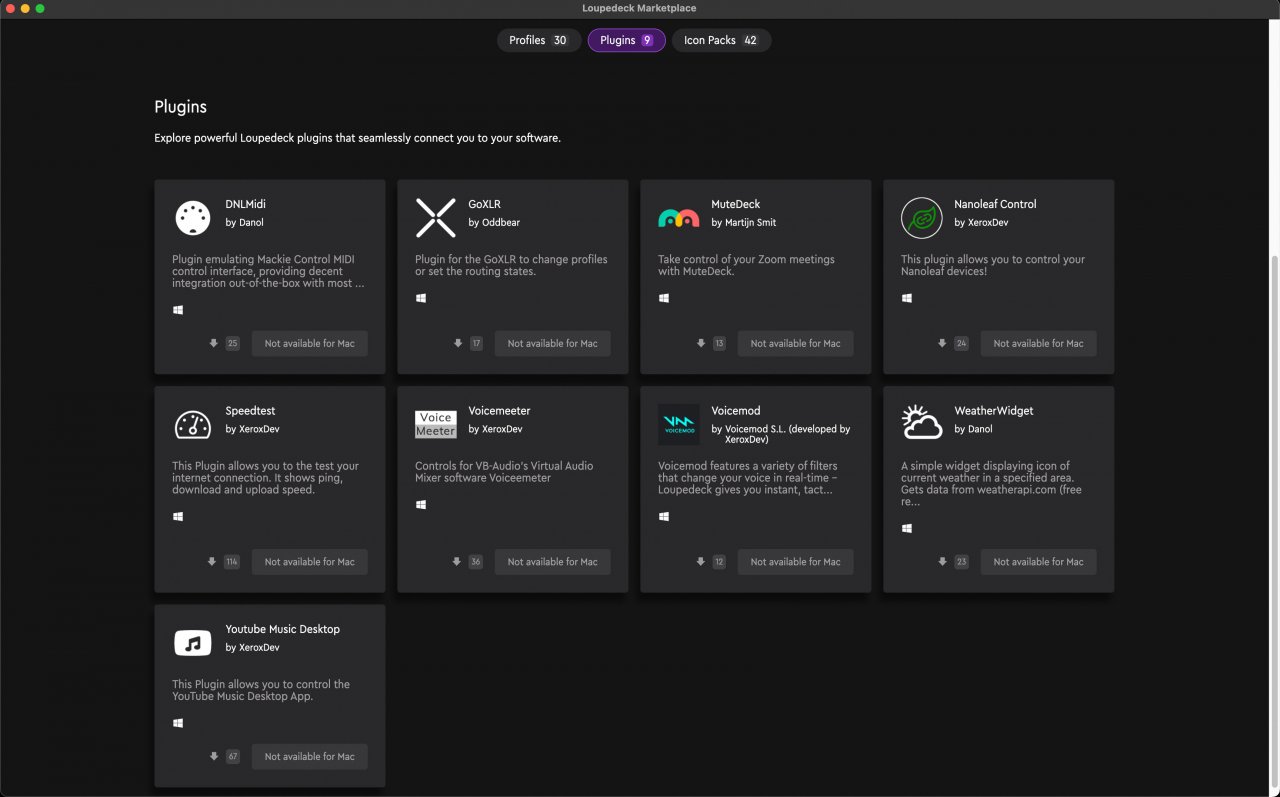Click Not available for Mac on Youtube Music Desktop
This screenshot has width=1280, height=797.
click(310, 756)
